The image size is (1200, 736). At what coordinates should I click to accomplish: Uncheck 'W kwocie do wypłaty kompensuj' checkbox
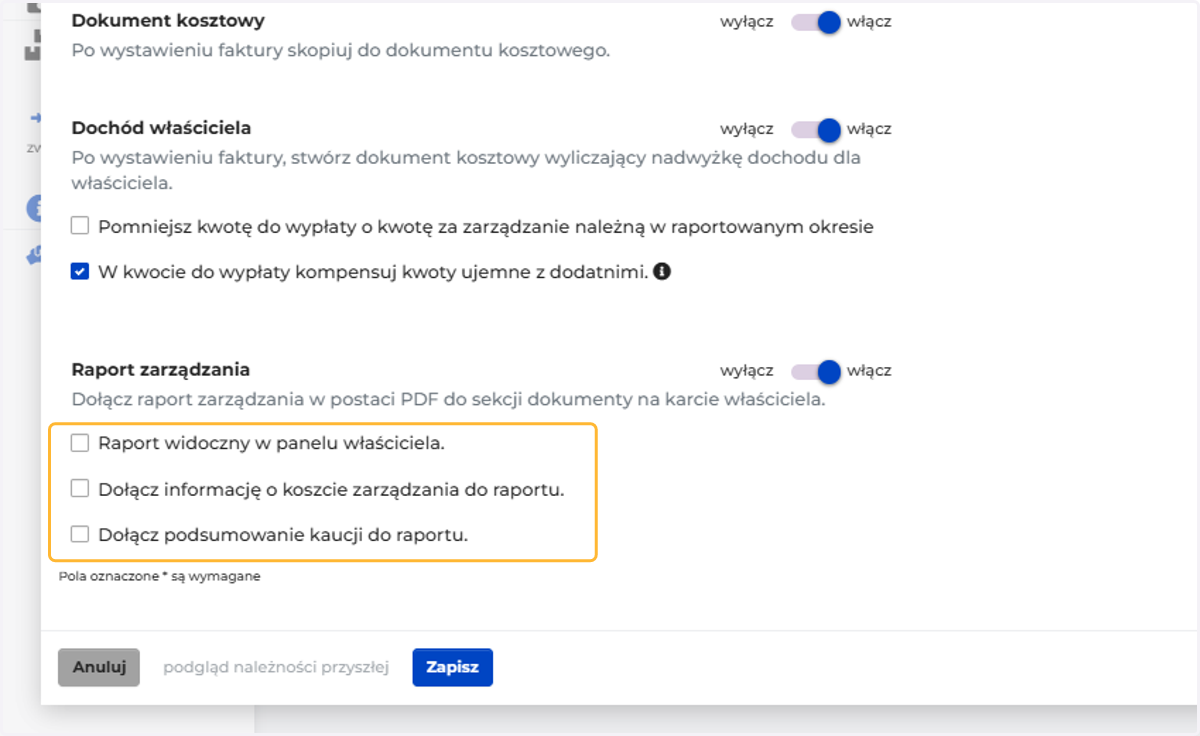point(80,271)
